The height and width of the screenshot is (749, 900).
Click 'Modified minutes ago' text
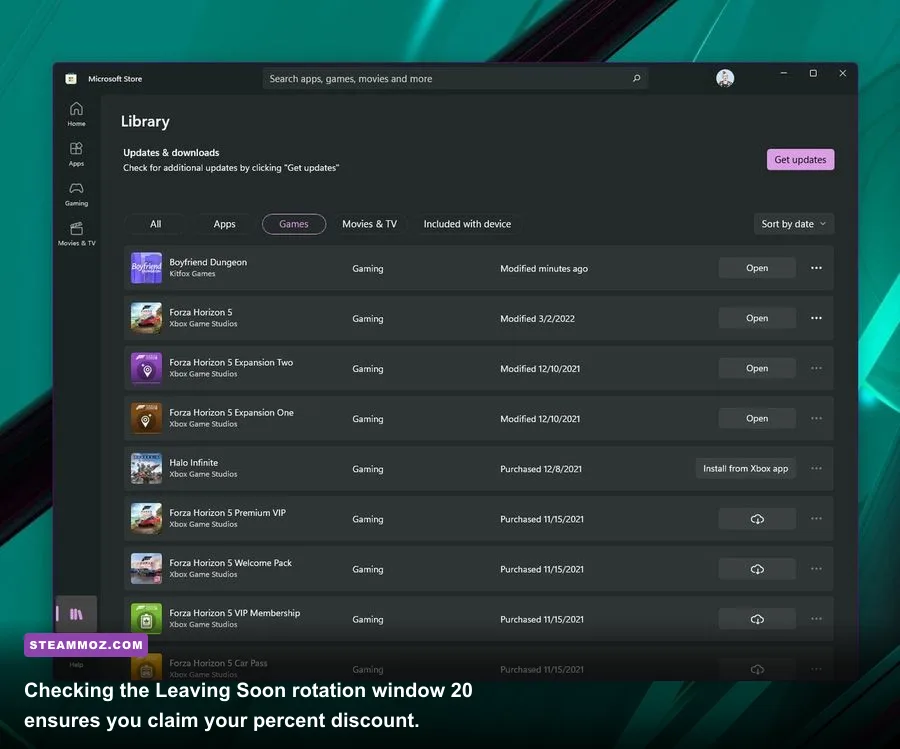pos(544,269)
